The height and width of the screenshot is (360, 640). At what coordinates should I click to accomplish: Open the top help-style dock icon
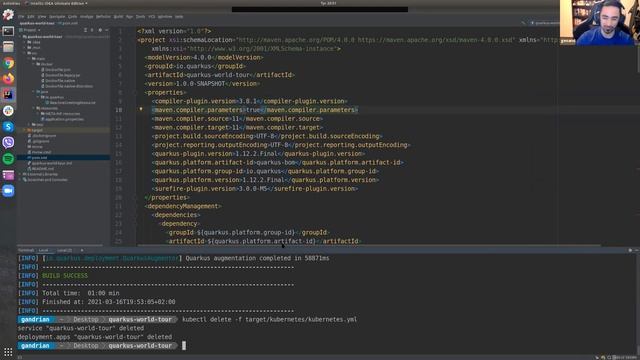(x=8, y=15)
